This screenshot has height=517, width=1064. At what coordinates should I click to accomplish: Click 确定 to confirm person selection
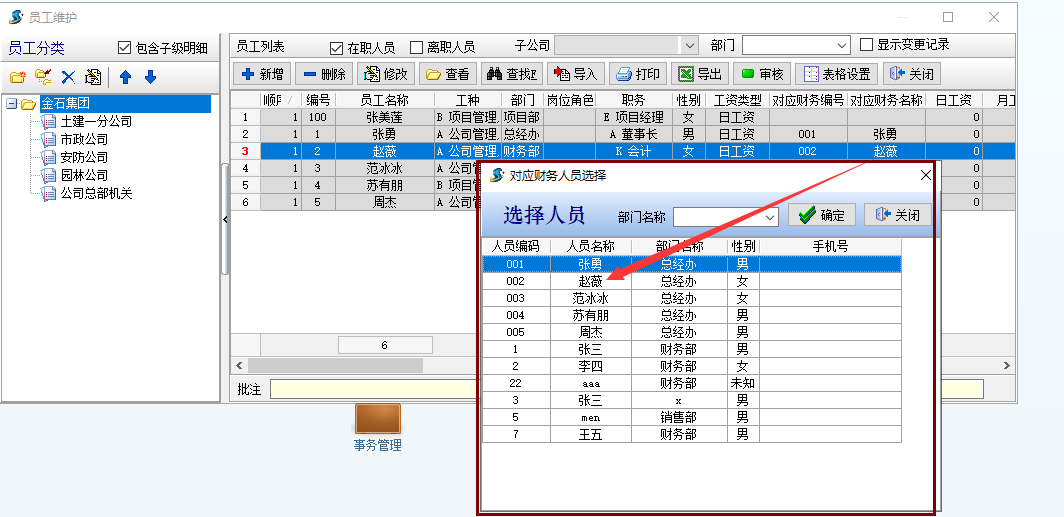(x=821, y=215)
